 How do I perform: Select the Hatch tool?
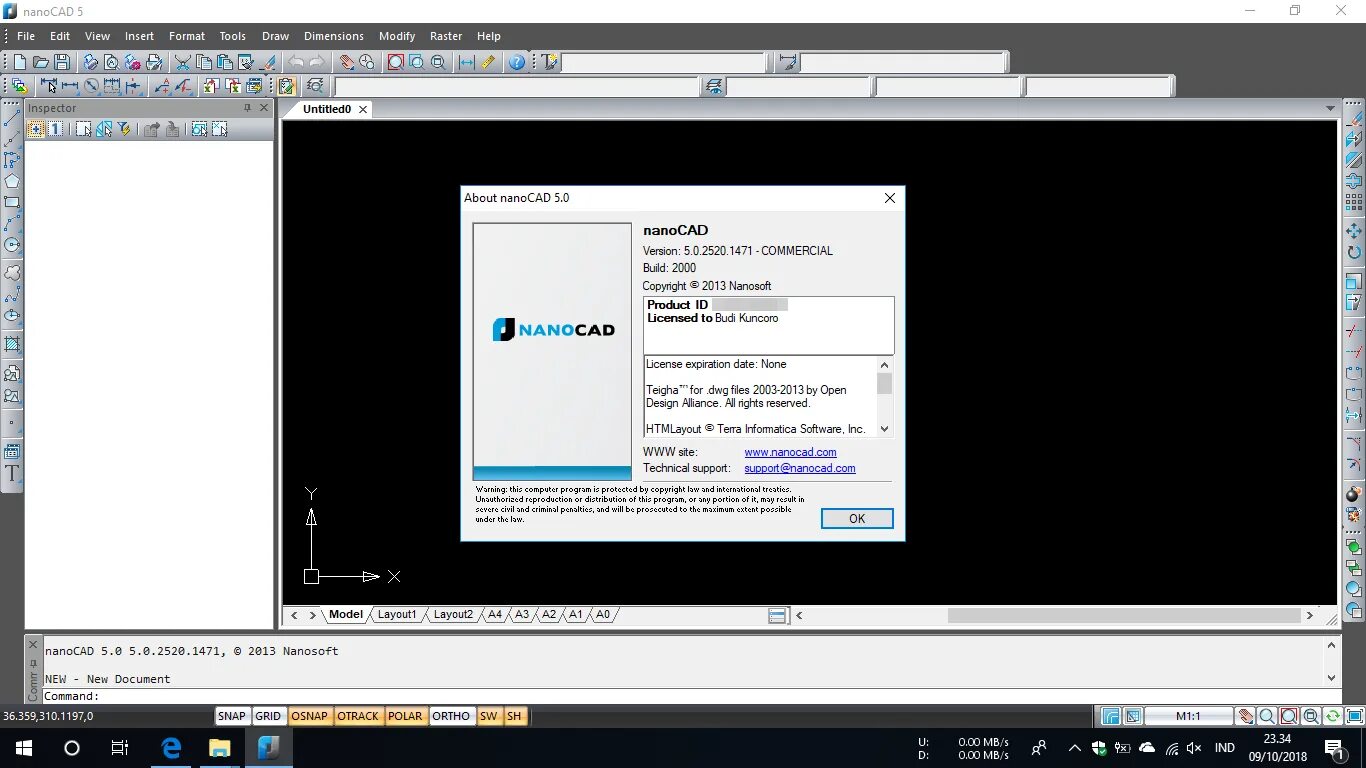click(x=12, y=344)
